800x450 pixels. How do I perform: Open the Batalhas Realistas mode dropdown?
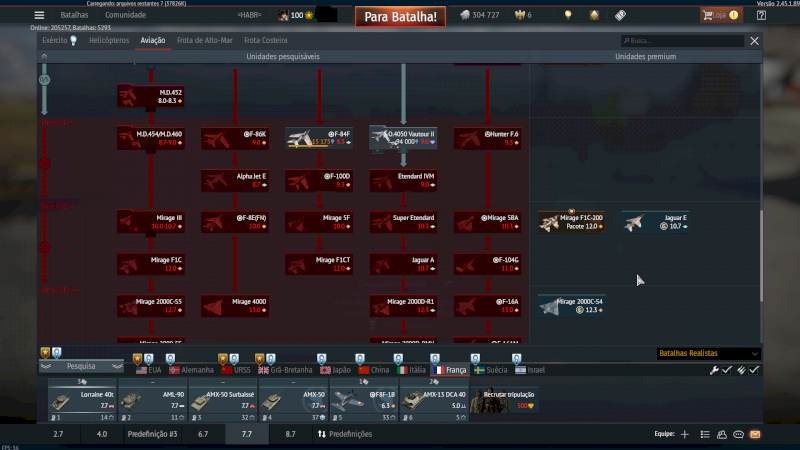(x=708, y=353)
